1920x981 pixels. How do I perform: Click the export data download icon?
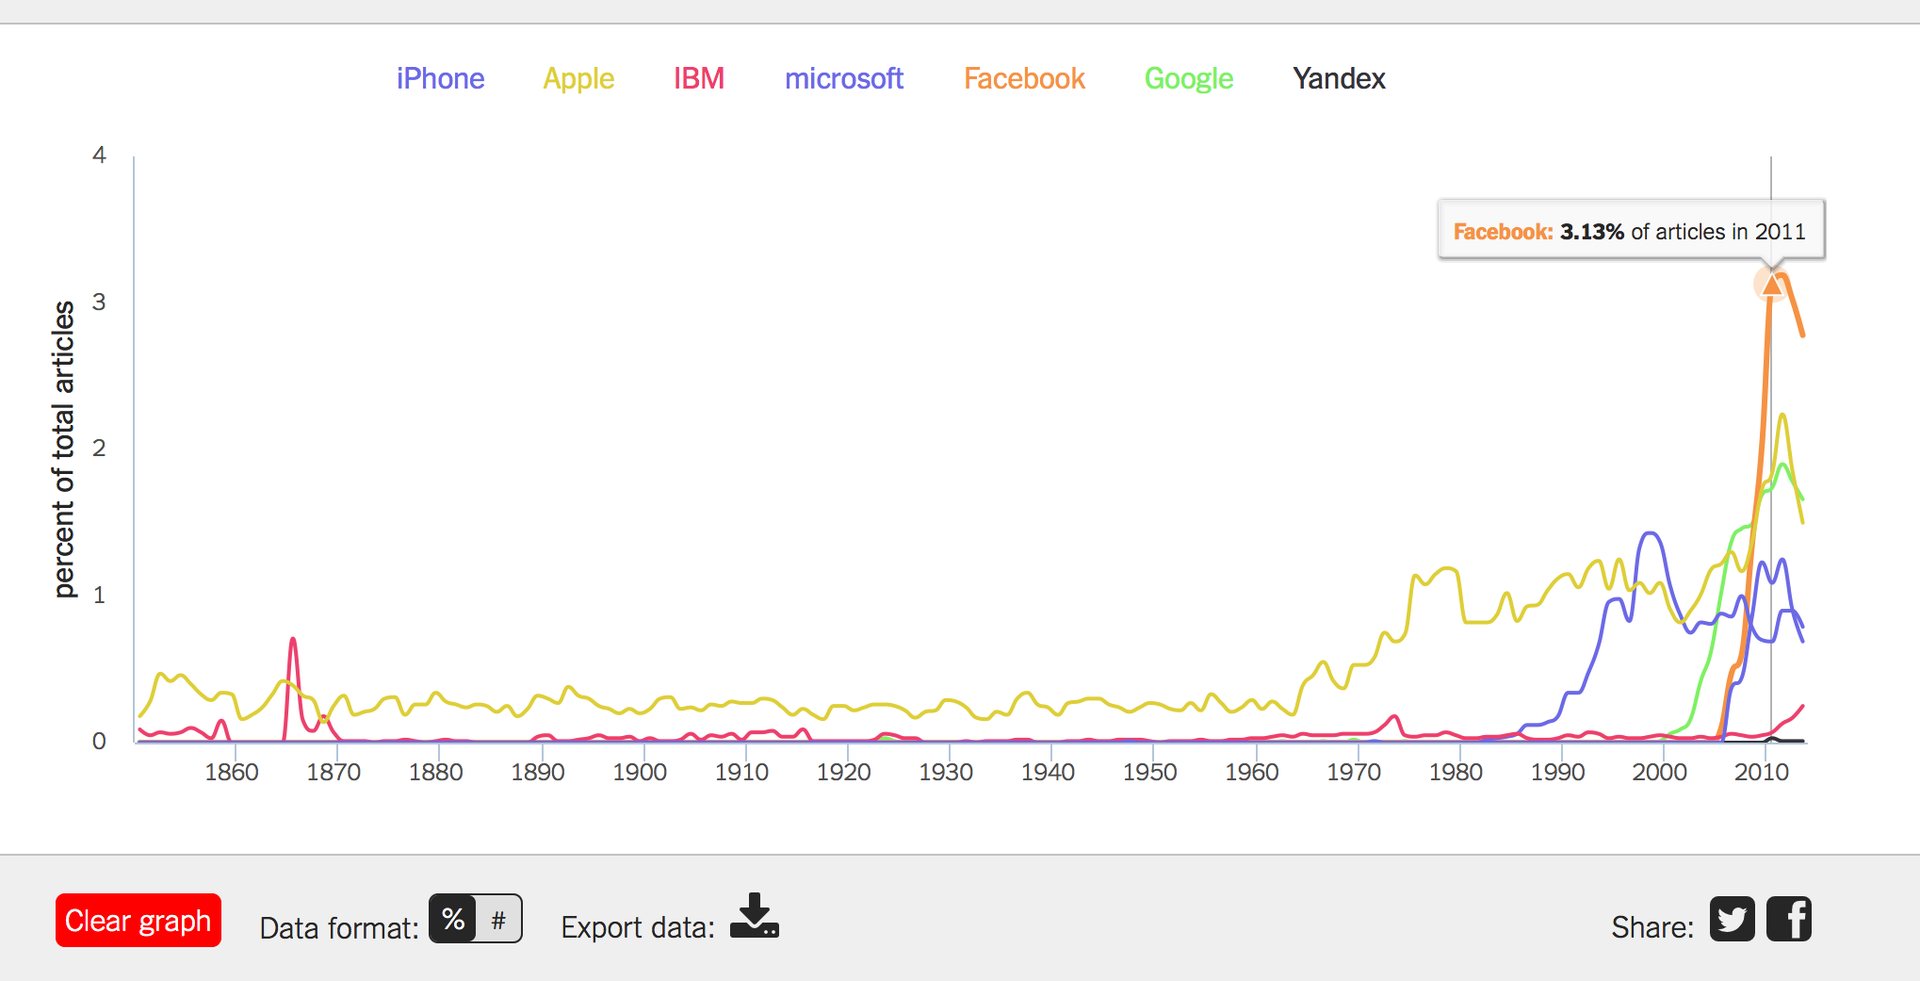click(x=754, y=916)
